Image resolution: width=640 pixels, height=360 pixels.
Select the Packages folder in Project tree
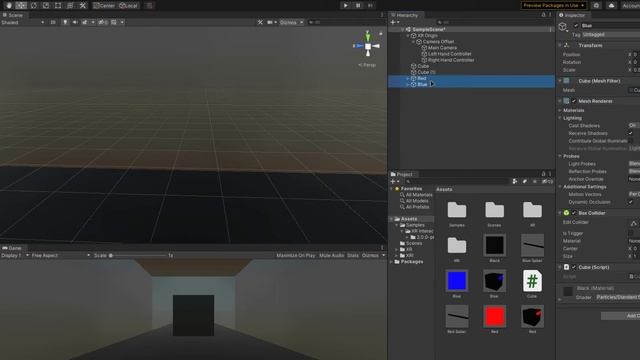tap(412, 262)
